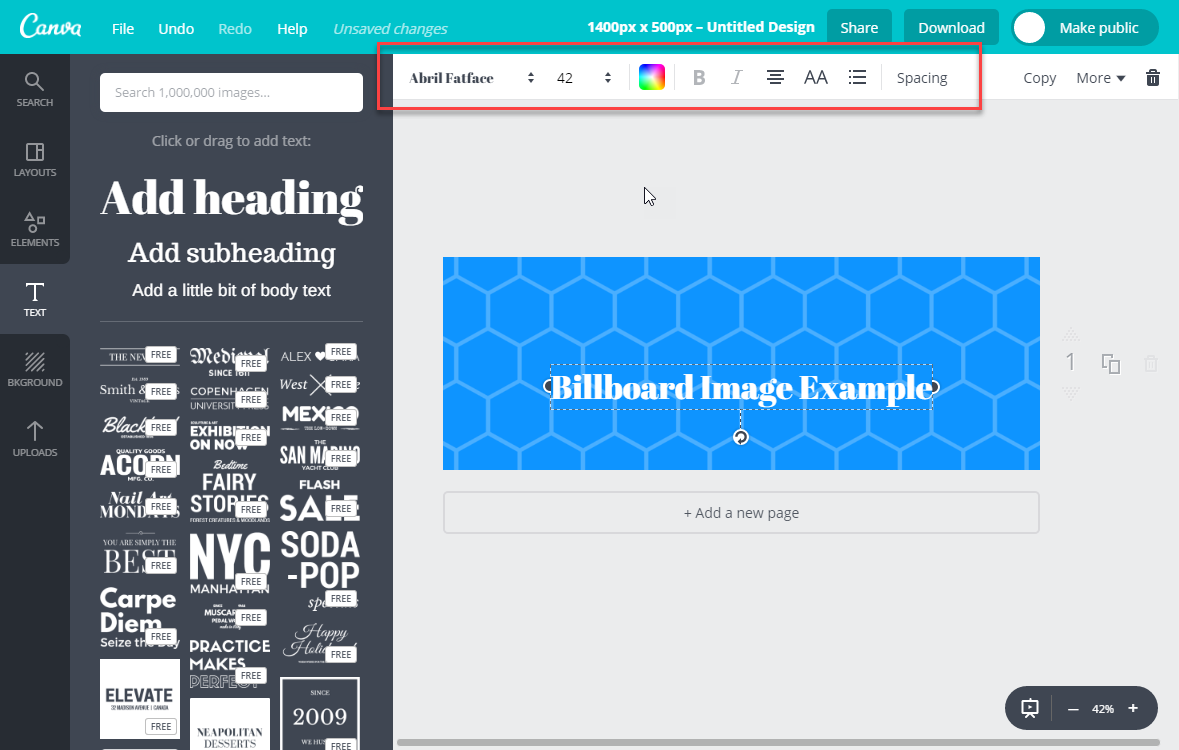Open the rainbow text color picker
This screenshot has width=1179, height=750.
click(x=652, y=78)
